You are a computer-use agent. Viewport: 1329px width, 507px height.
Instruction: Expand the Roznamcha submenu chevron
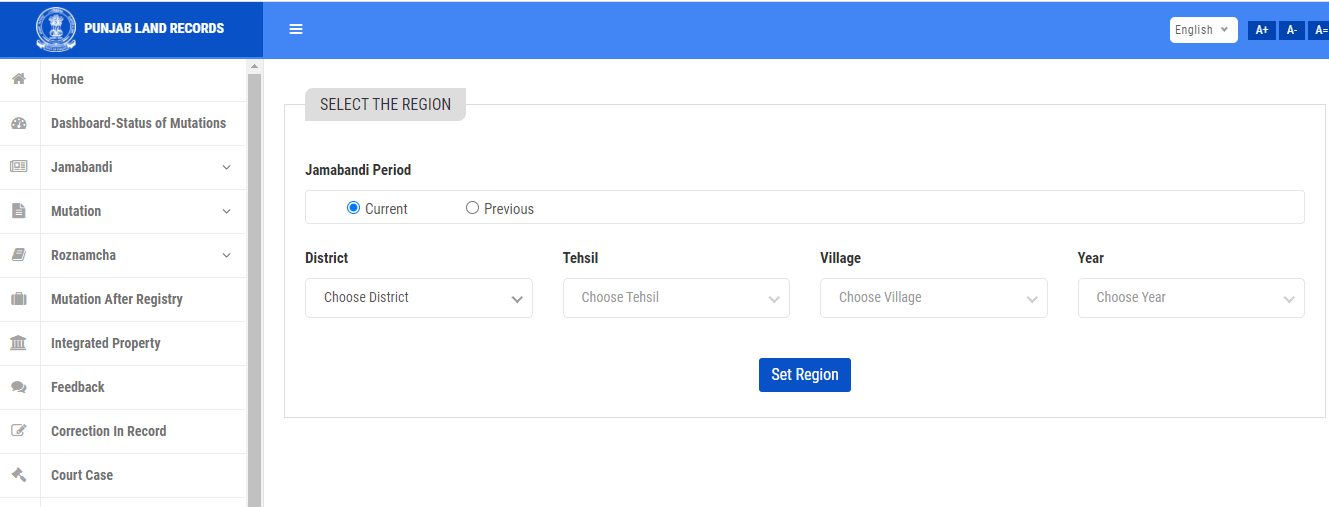coord(226,255)
